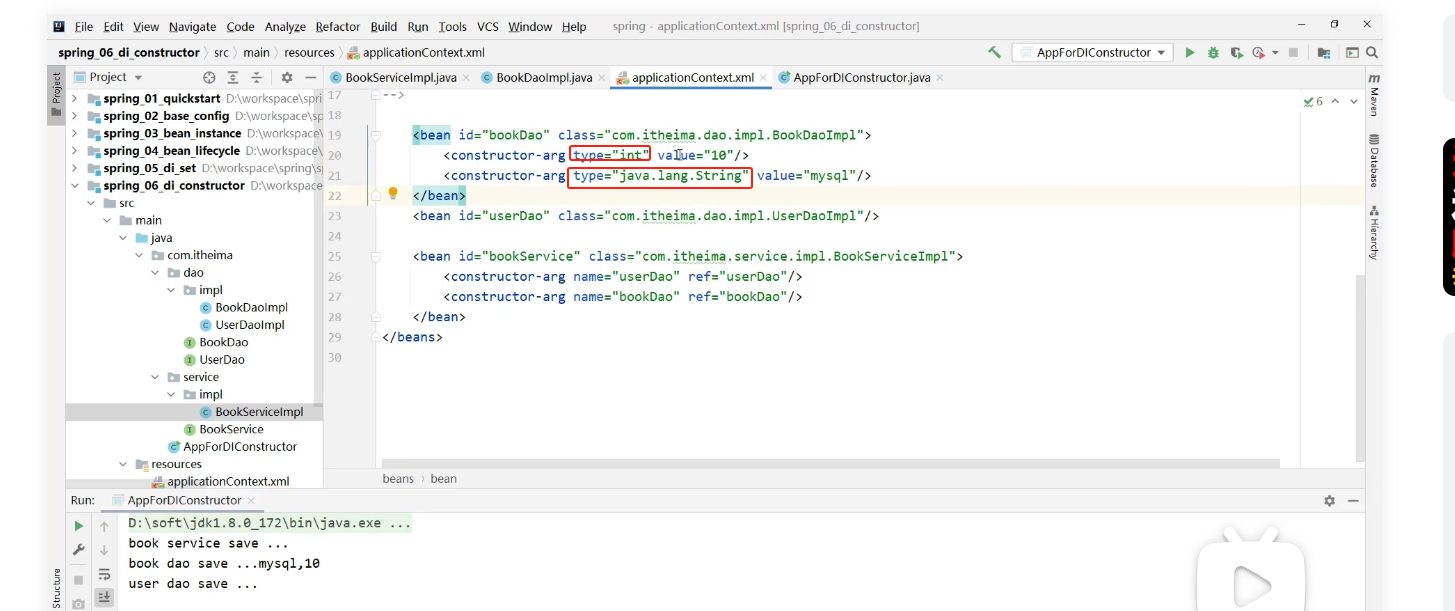Close AppForDIConstructor tab in Run panel

250,500
